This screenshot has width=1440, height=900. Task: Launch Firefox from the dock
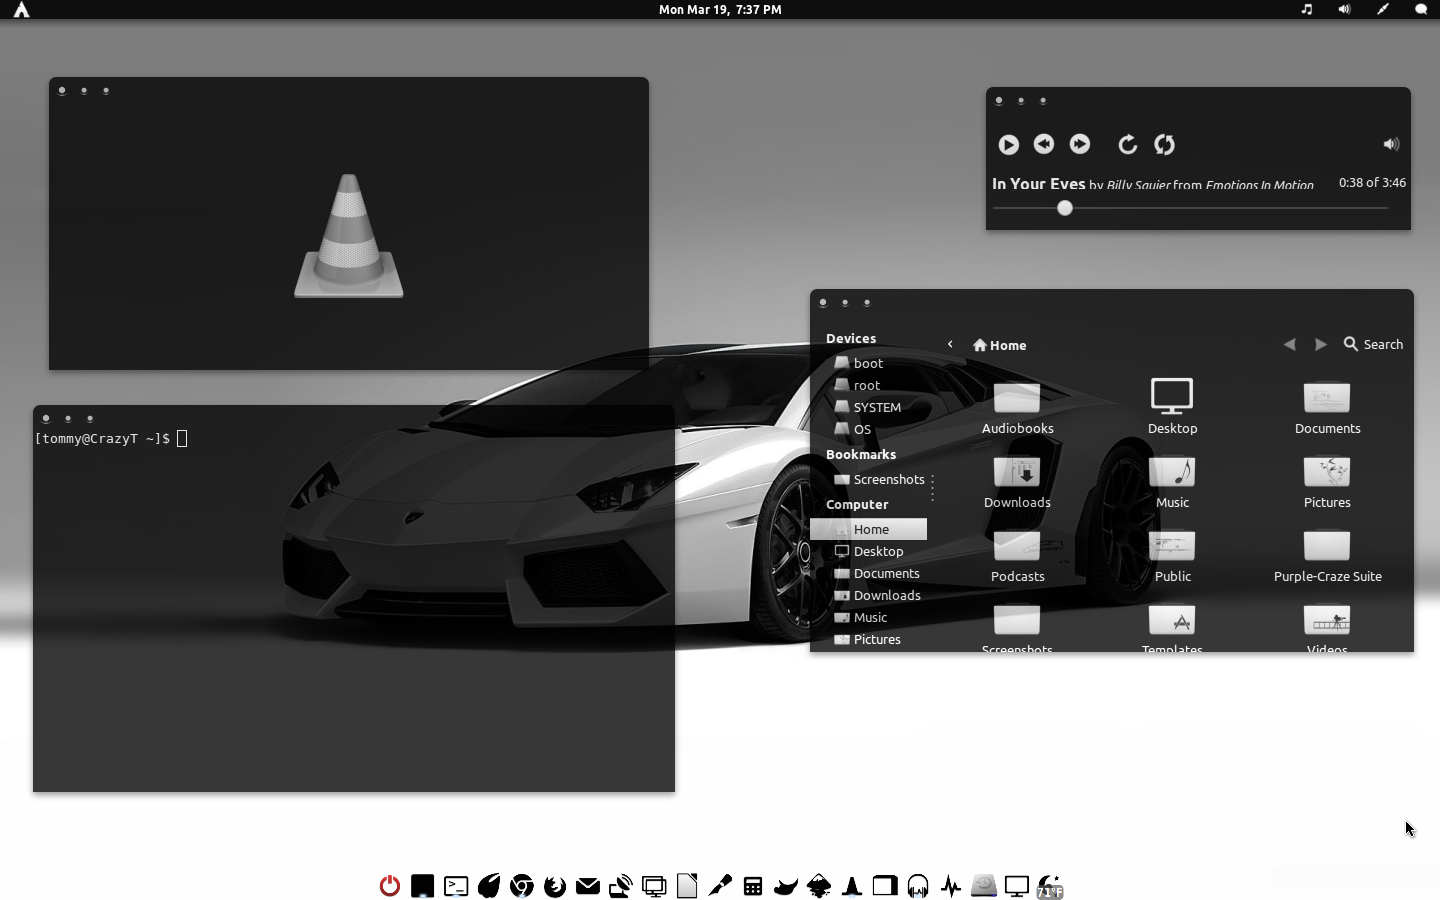click(x=555, y=886)
